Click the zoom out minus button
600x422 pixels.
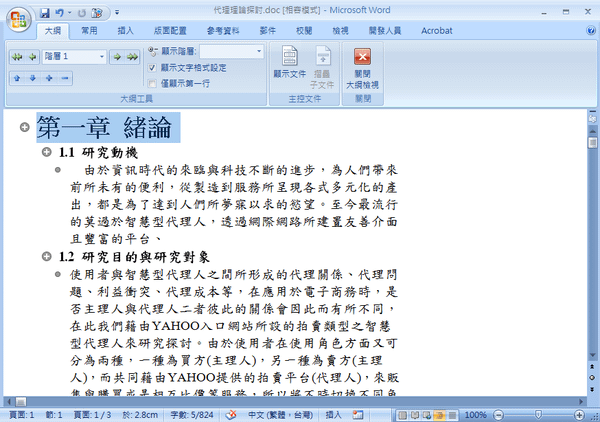click(x=498, y=415)
